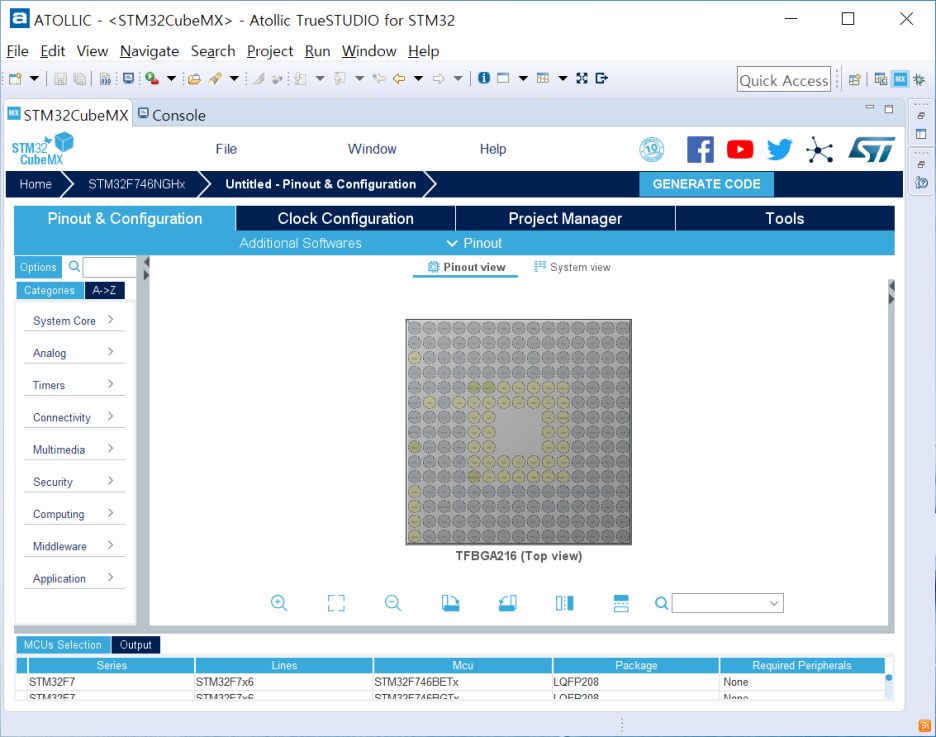This screenshot has height=737, width=936.
Task: Click the pin search magnifier icon
Action: [661, 603]
